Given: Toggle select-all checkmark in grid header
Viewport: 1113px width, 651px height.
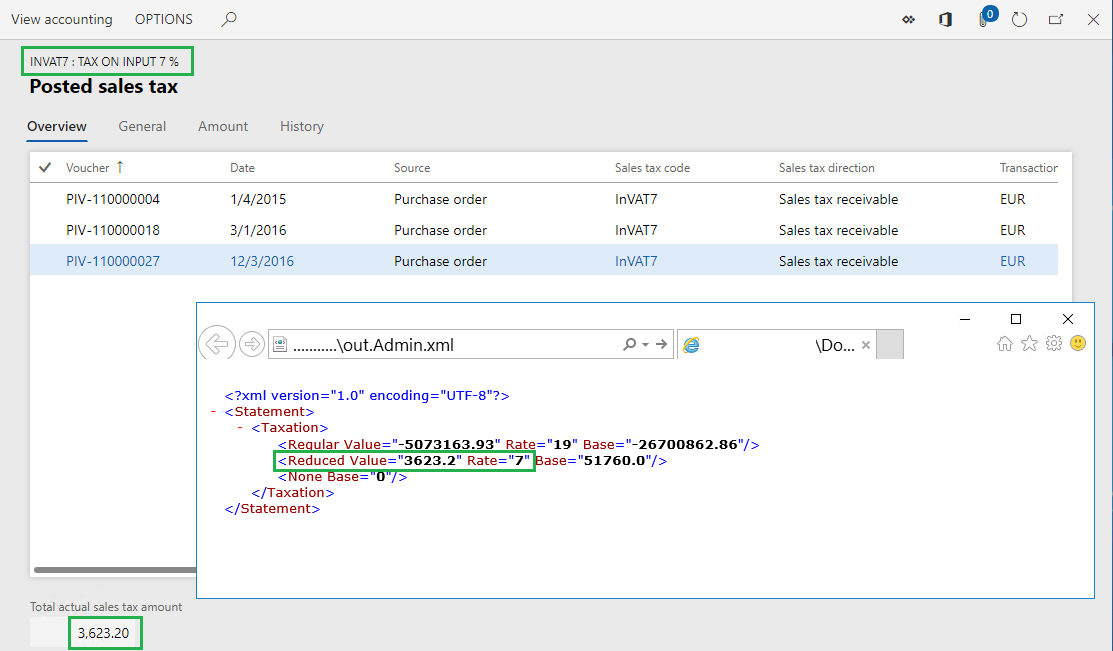Looking at the screenshot, I should tap(45, 168).
